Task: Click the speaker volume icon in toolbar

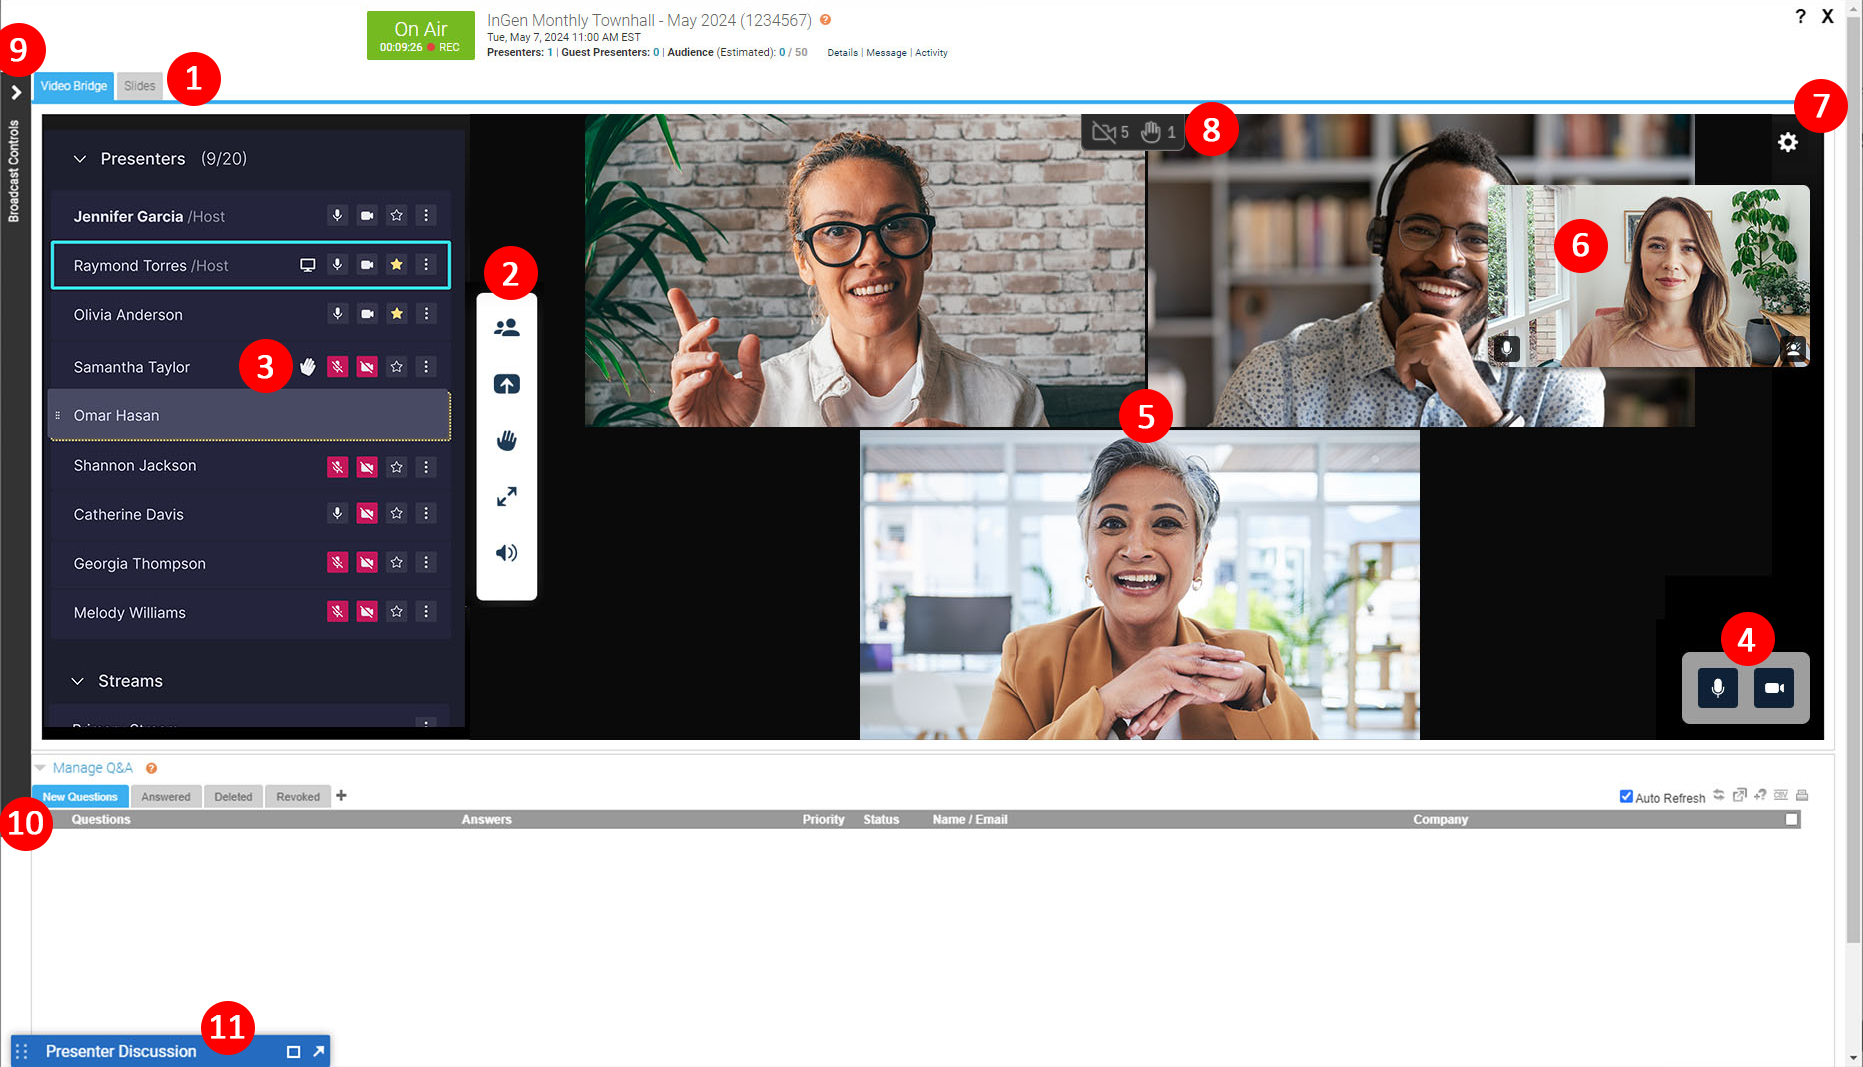Action: point(507,553)
